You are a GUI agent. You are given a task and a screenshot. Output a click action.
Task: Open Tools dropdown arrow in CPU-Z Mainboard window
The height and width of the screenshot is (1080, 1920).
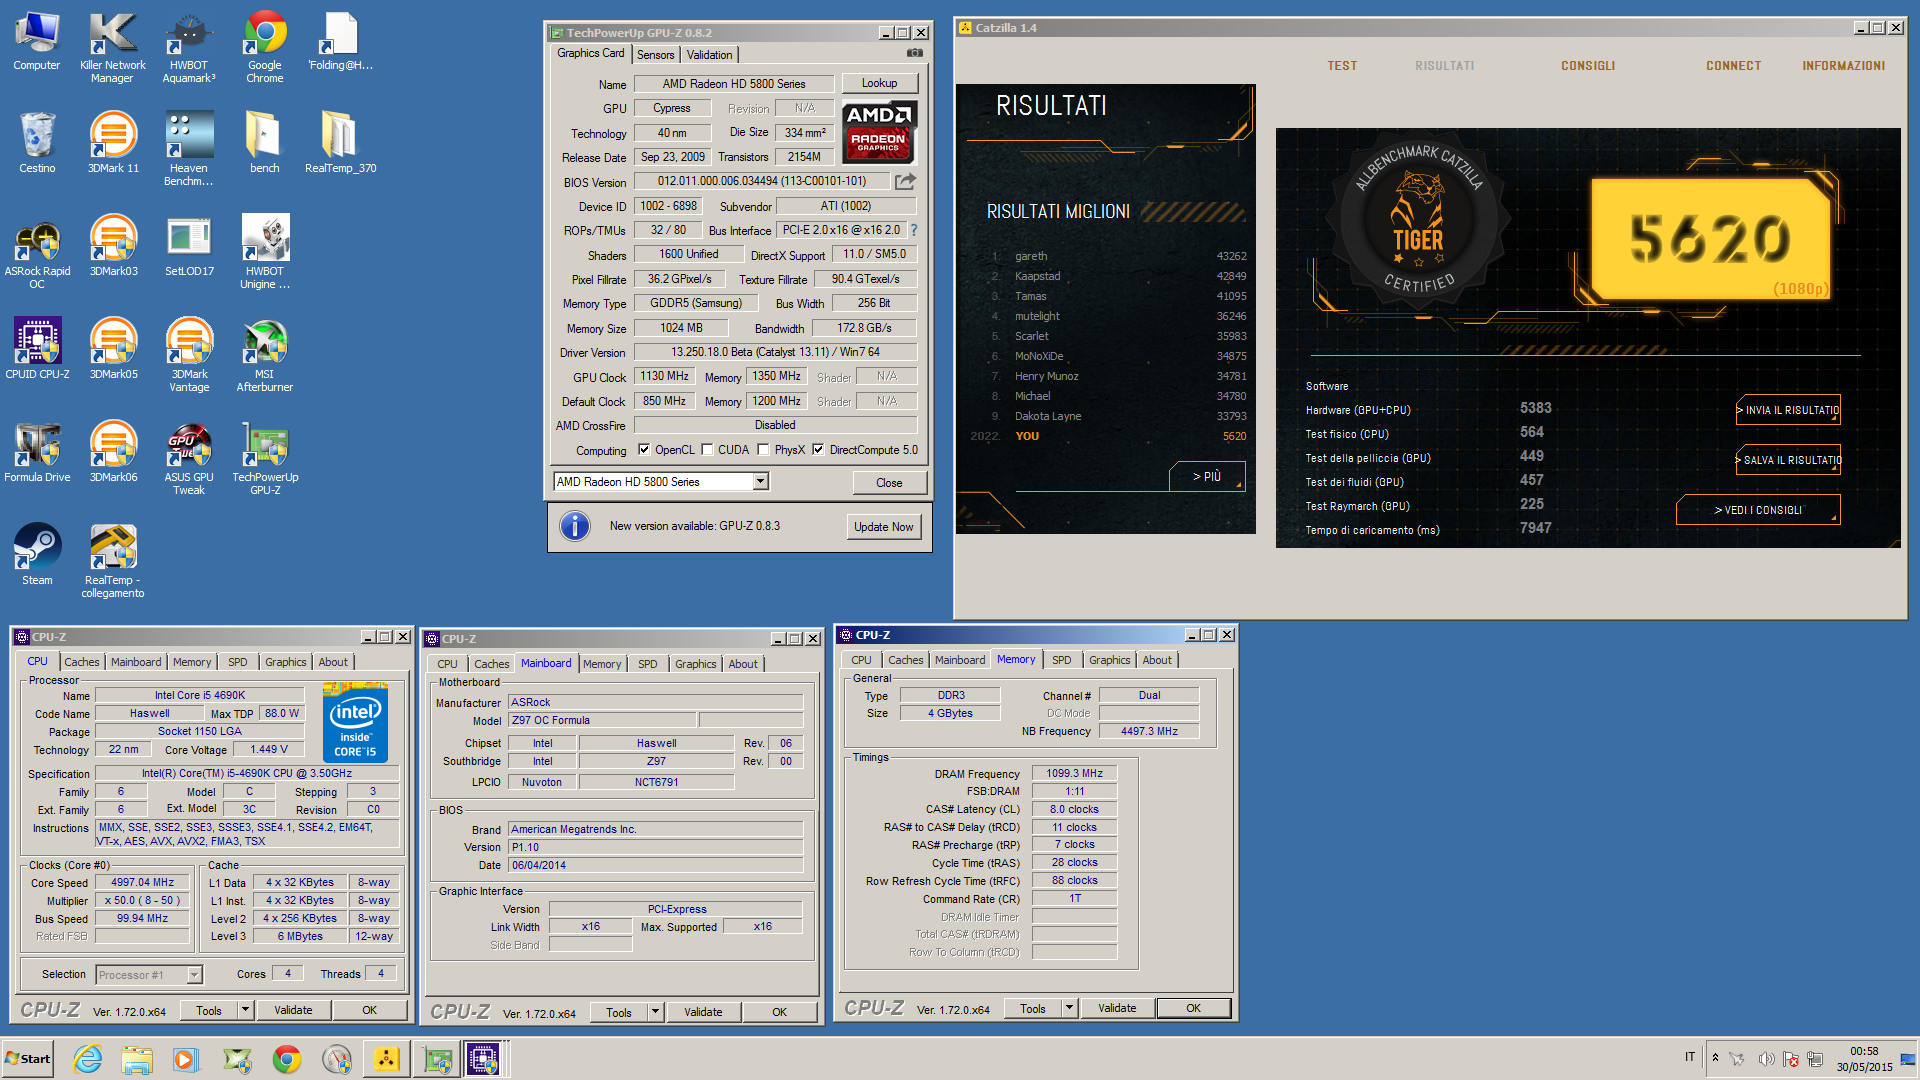click(656, 1012)
